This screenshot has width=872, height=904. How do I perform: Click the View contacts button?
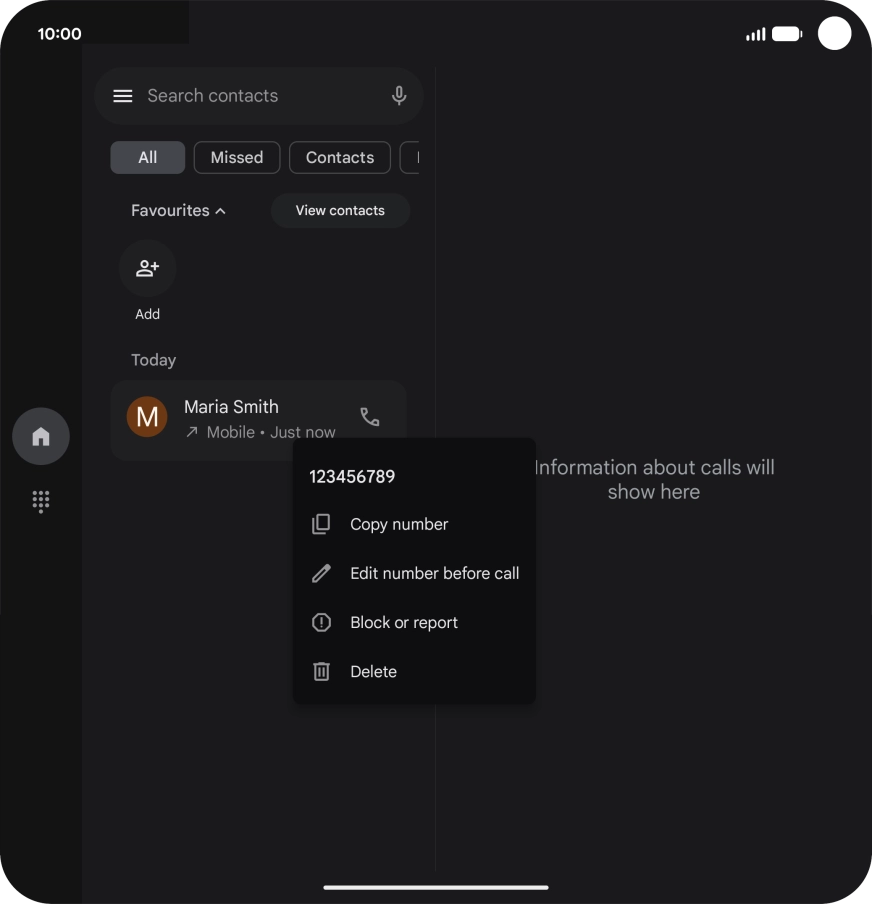coord(340,210)
